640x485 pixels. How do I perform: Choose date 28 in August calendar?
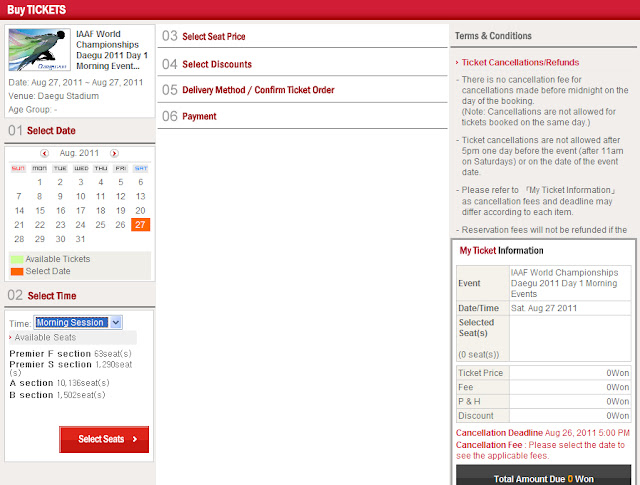[x=19, y=239]
